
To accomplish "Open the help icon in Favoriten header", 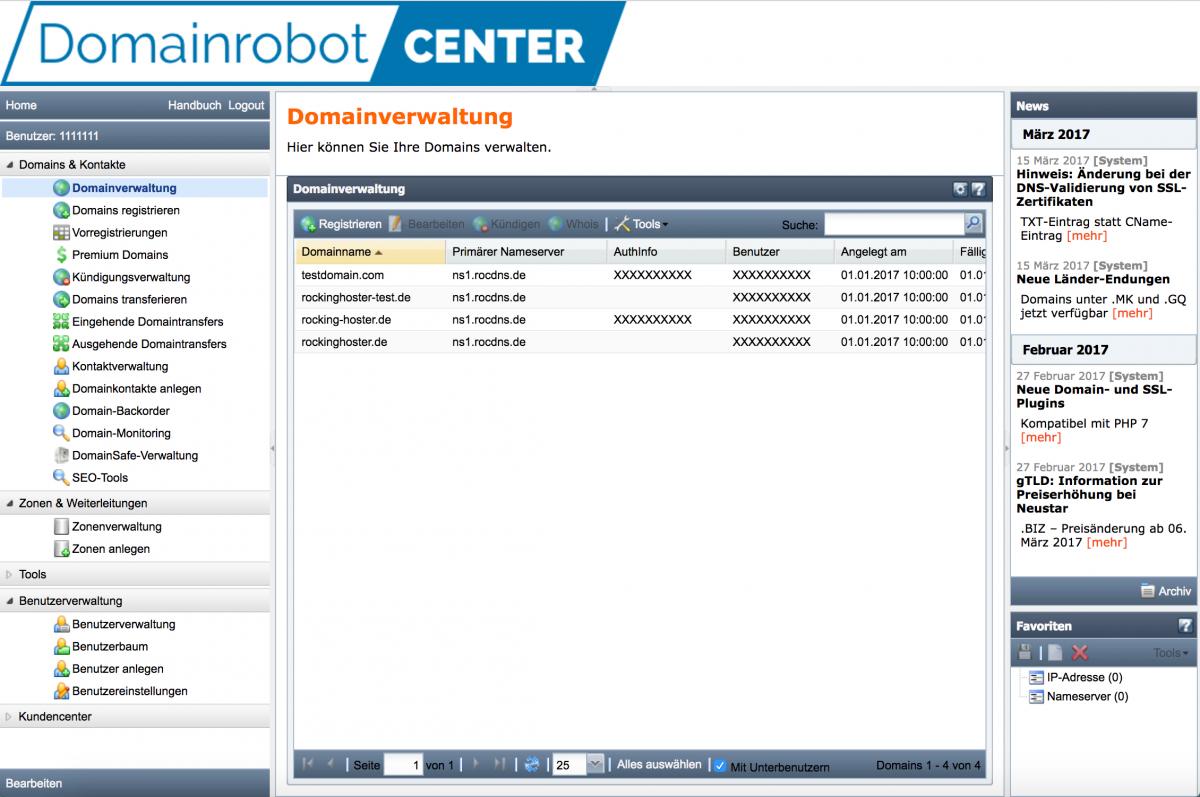I will [x=1185, y=626].
